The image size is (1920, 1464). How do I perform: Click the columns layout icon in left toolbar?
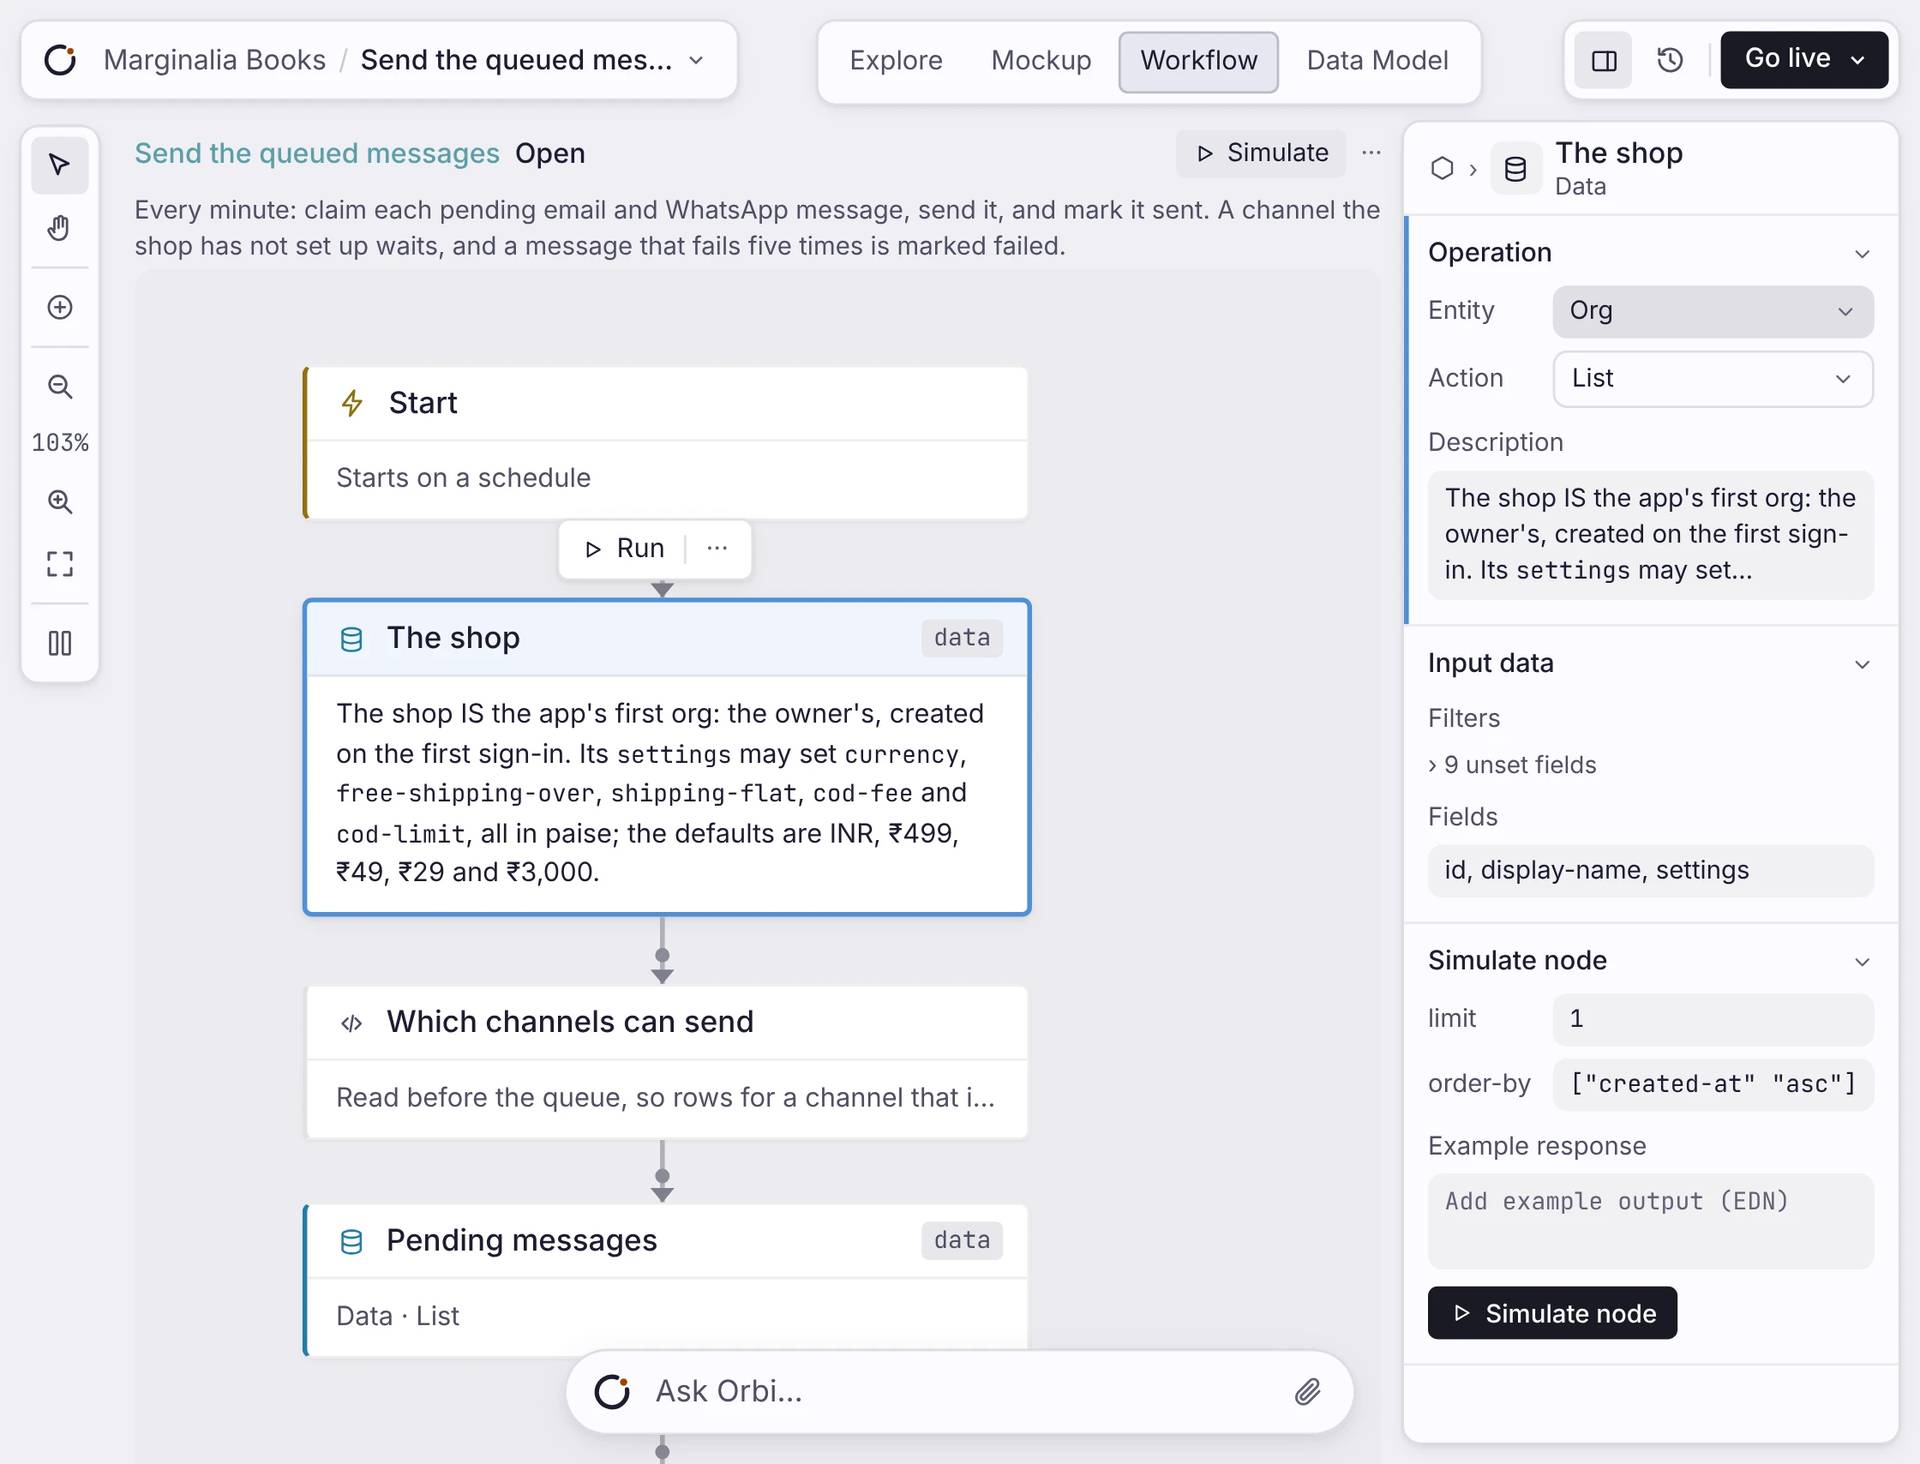[60, 643]
